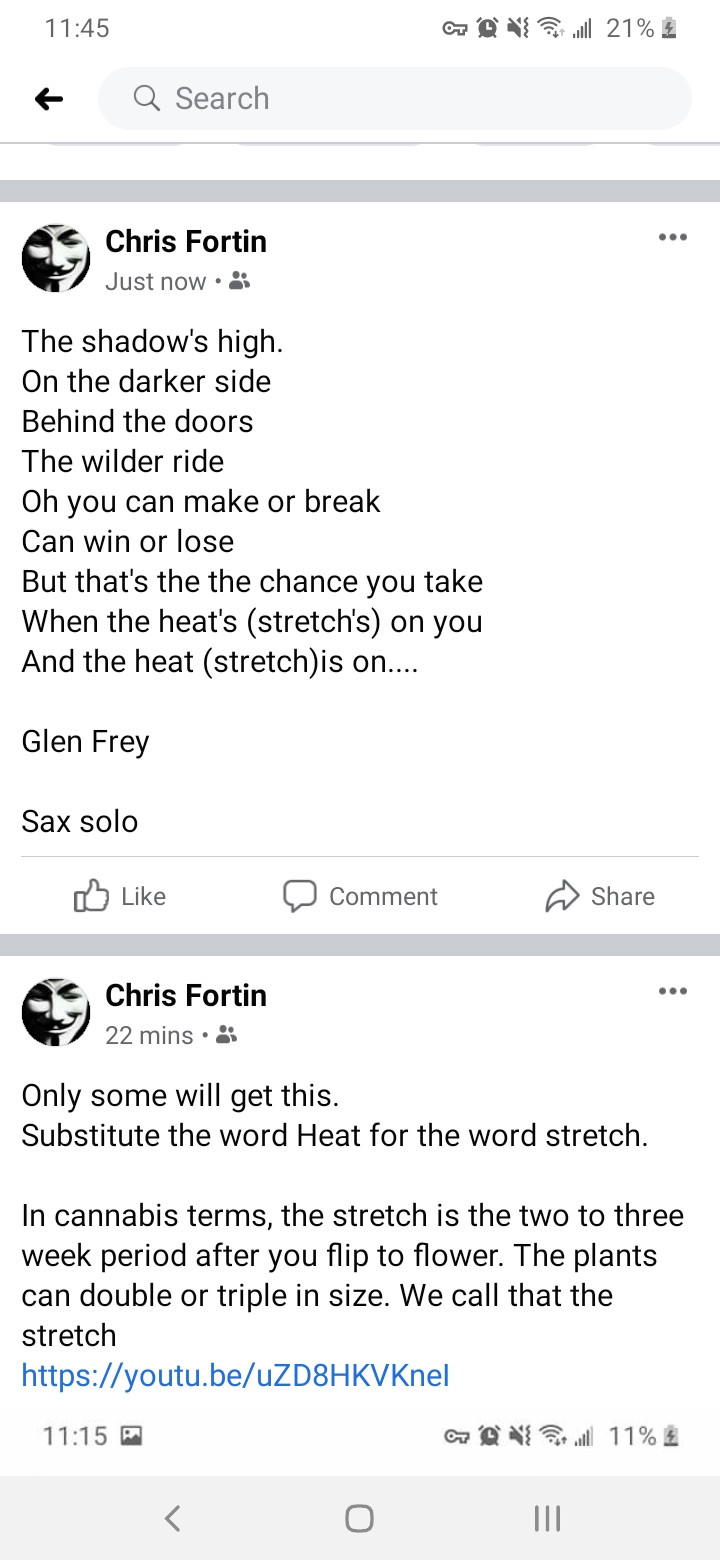Open Chris Fortin's profile from first post
The image size is (720, 1560).
pyautogui.click(x=186, y=241)
